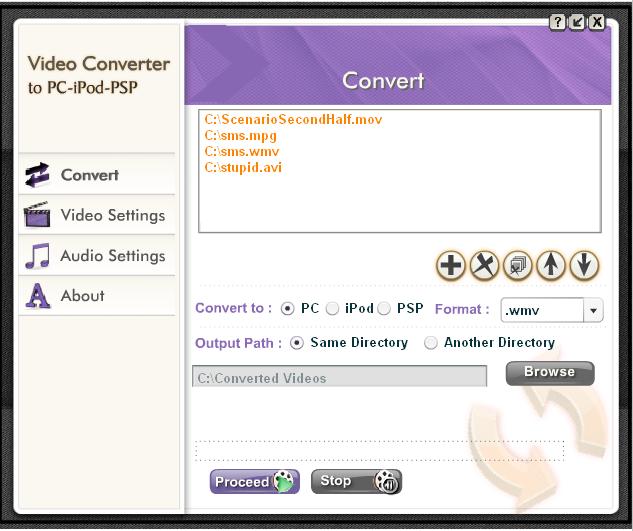Close the converter with the X icon
The width and height of the screenshot is (633, 531).
[x=597, y=22]
